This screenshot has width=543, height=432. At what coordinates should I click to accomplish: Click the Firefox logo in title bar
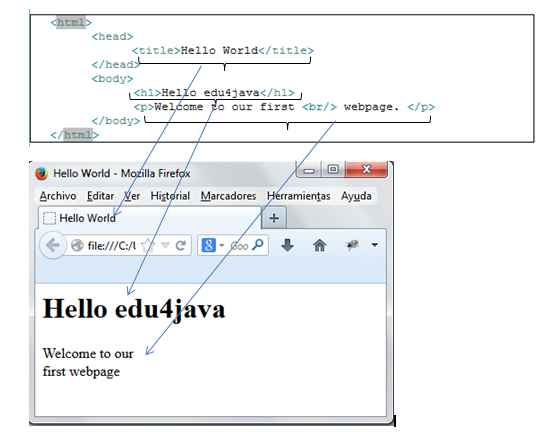point(41,173)
